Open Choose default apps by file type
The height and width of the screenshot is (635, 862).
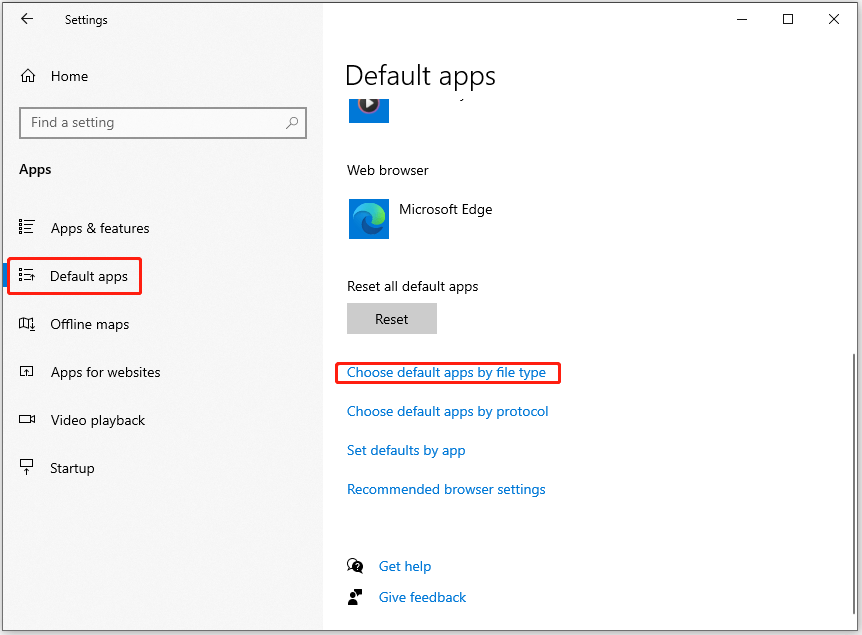point(446,373)
